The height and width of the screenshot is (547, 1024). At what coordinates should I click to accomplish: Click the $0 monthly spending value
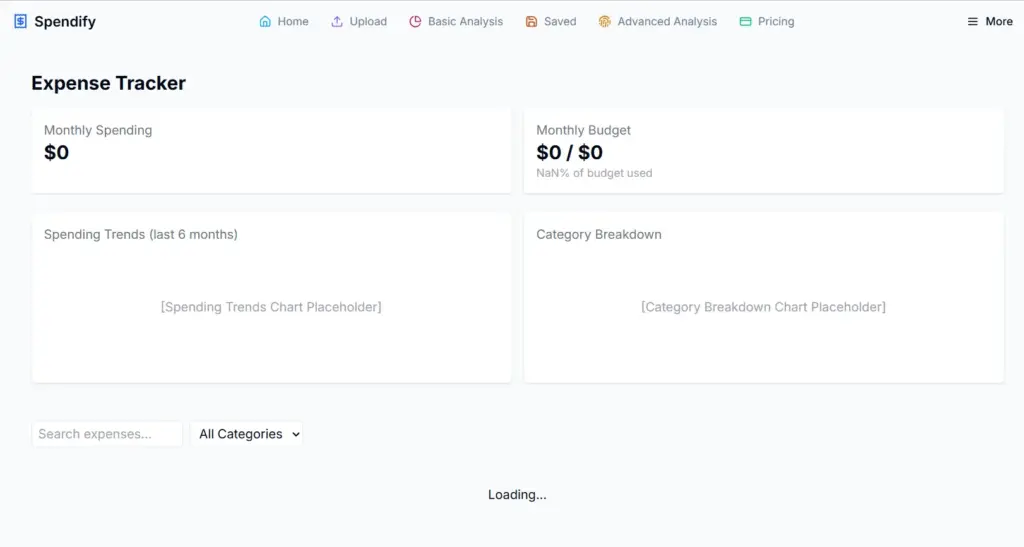tap(56, 152)
